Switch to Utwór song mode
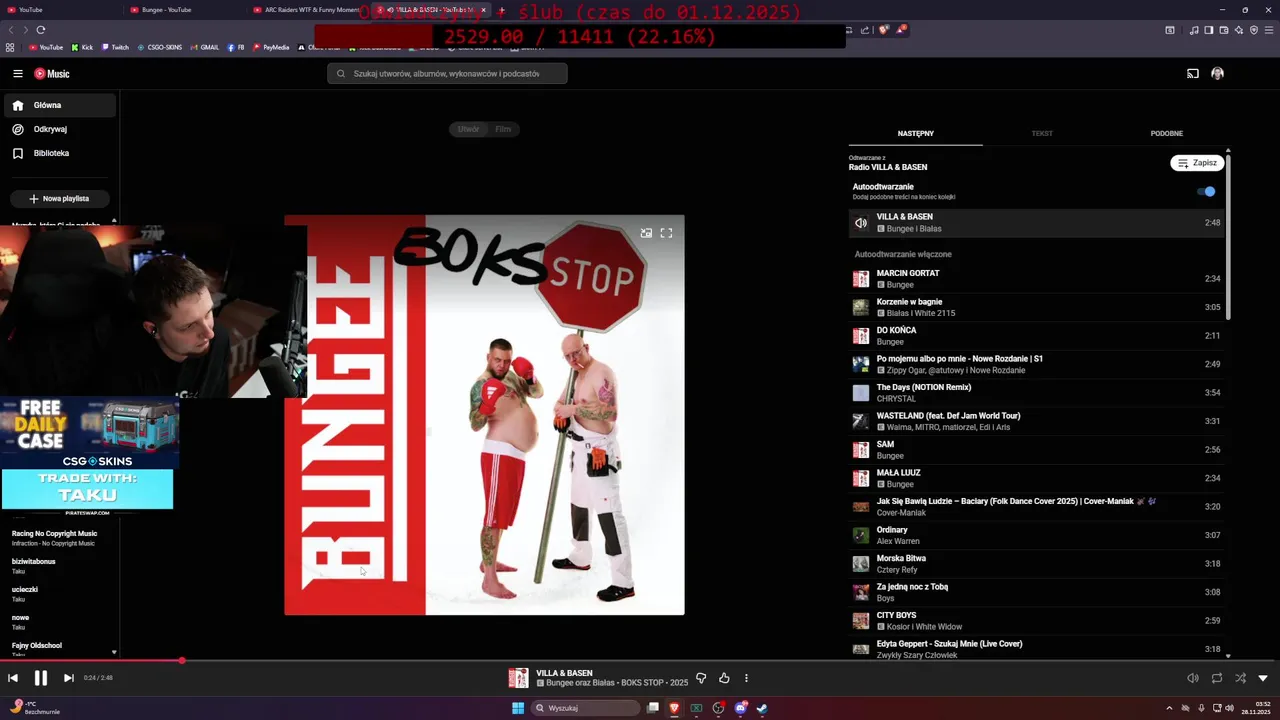 tap(468, 129)
